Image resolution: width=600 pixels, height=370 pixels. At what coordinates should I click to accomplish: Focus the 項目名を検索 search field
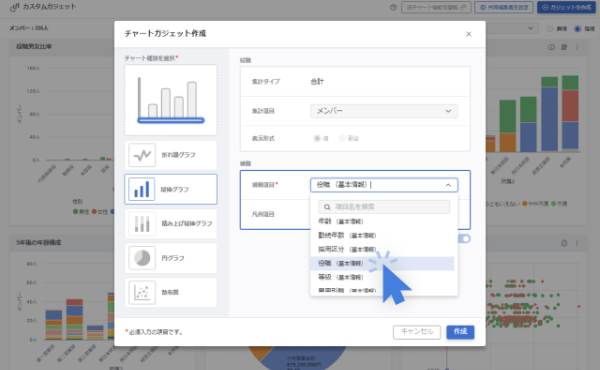(x=384, y=207)
